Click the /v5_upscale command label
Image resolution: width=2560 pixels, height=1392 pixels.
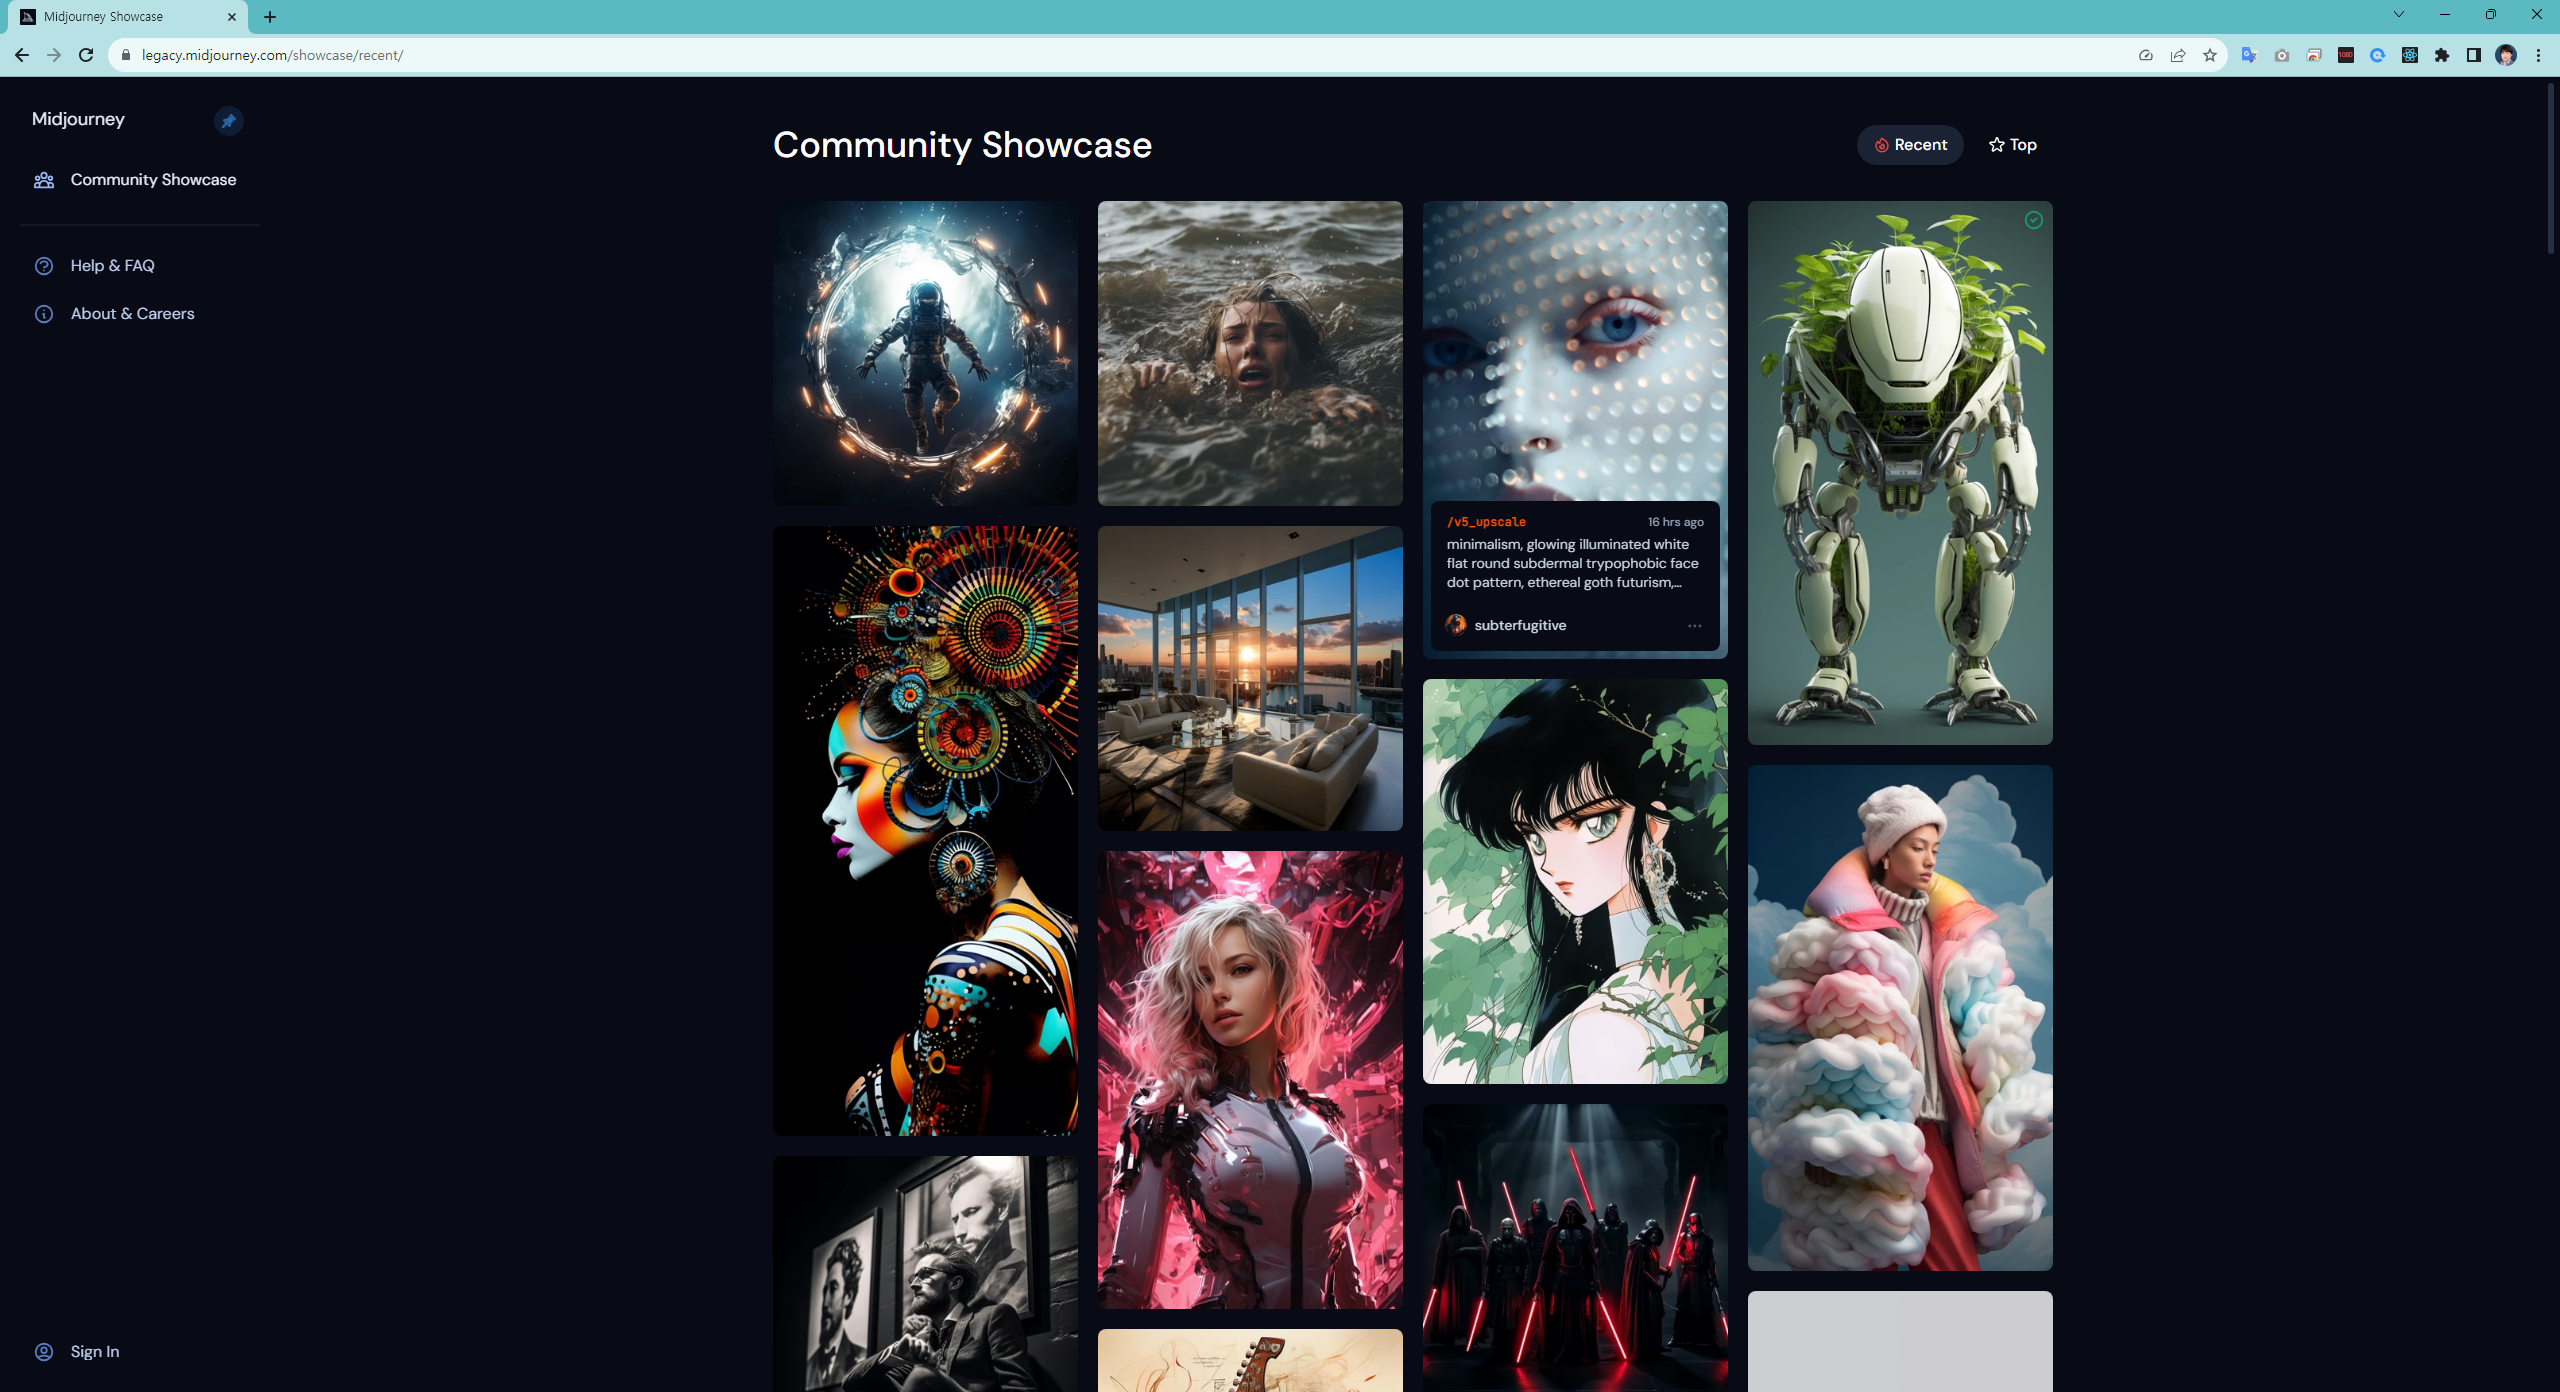[1486, 522]
